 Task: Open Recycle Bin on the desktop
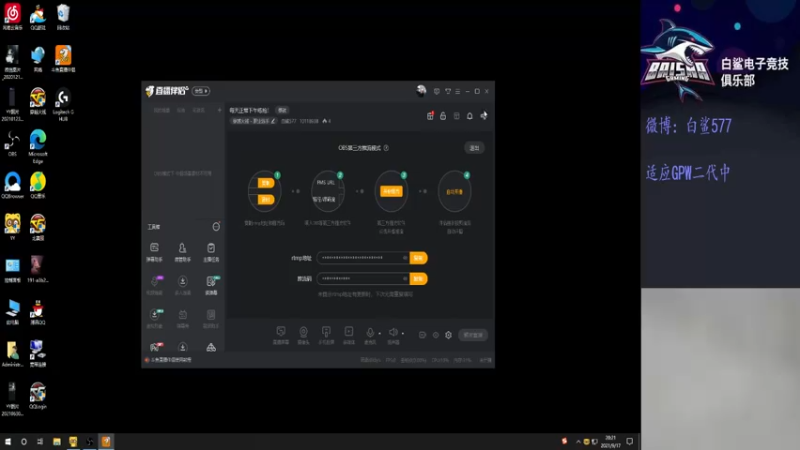pos(63,16)
